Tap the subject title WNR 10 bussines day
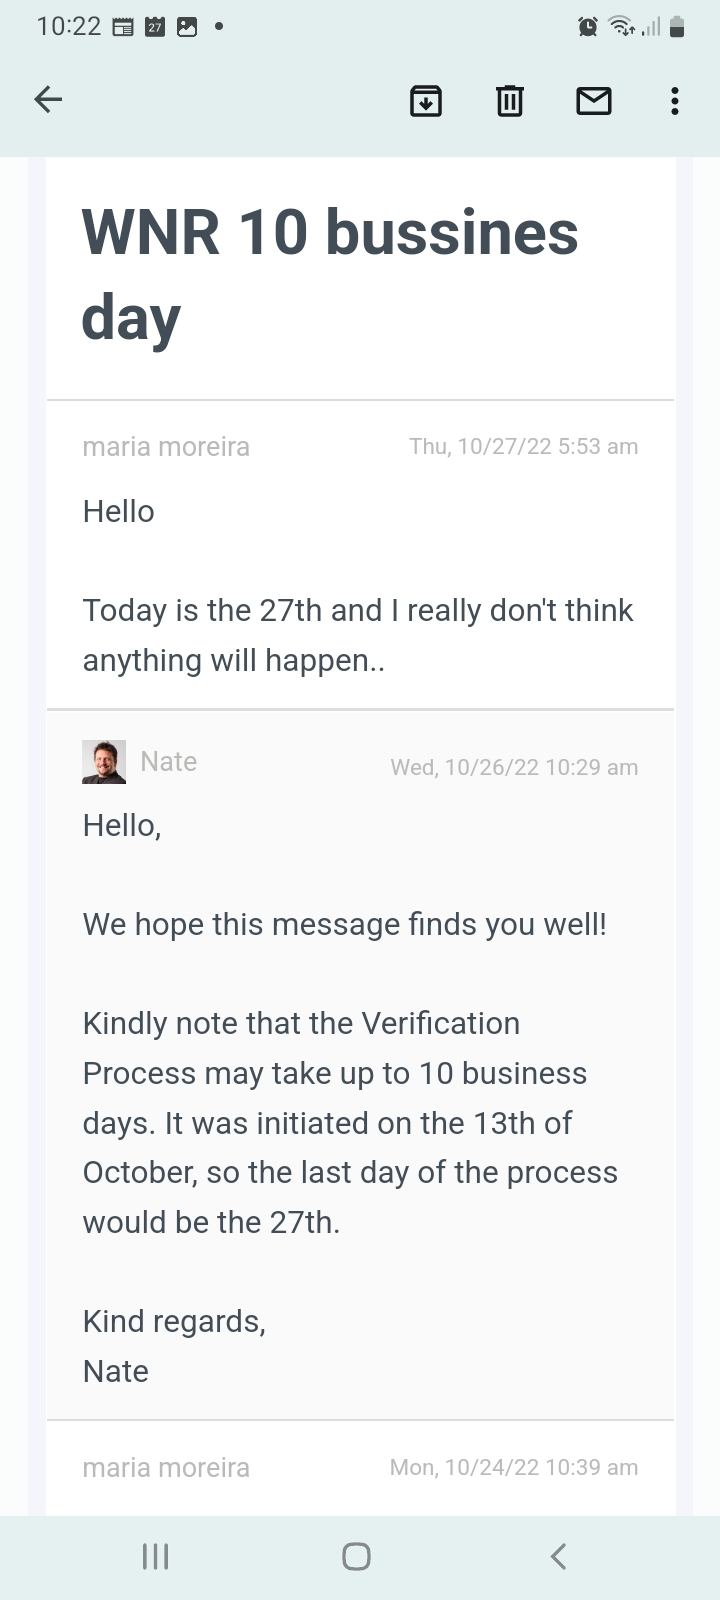Viewport: 720px width, 1600px height. tap(330, 274)
